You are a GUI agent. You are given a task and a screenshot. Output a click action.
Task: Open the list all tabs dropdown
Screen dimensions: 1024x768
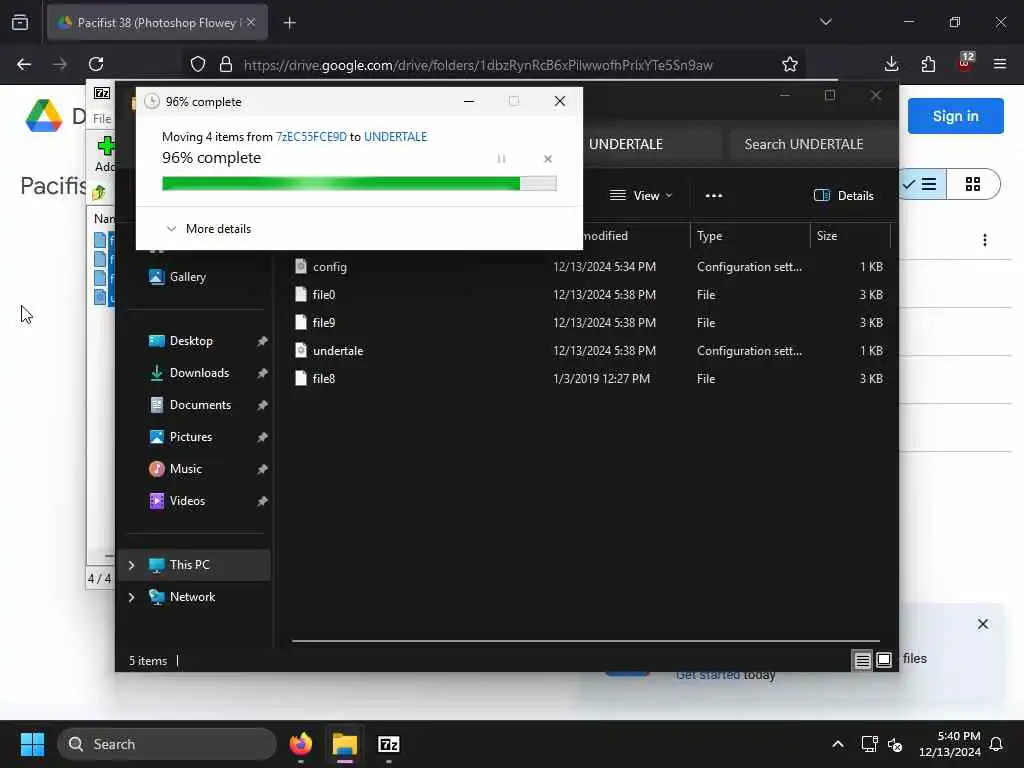[825, 22]
